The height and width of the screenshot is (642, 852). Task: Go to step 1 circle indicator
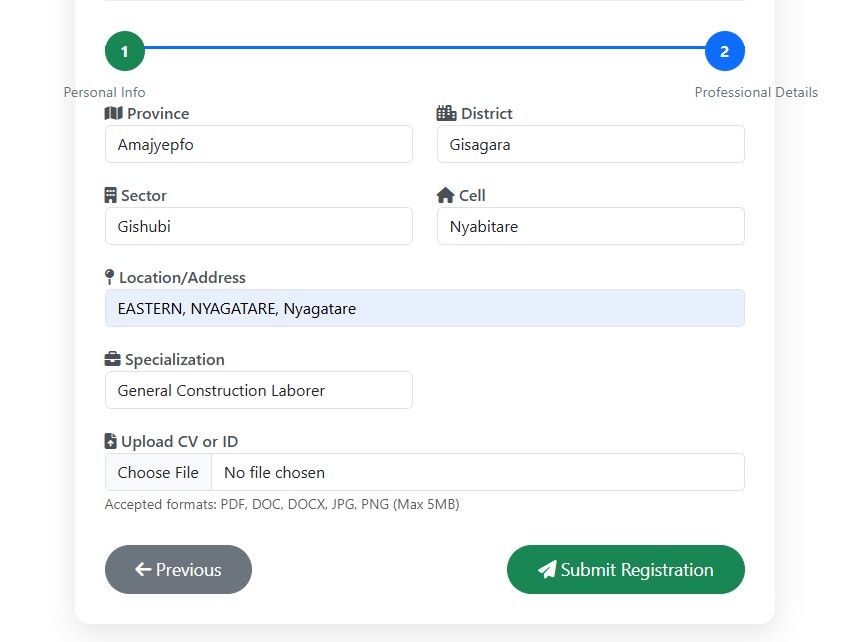[125, 51]
